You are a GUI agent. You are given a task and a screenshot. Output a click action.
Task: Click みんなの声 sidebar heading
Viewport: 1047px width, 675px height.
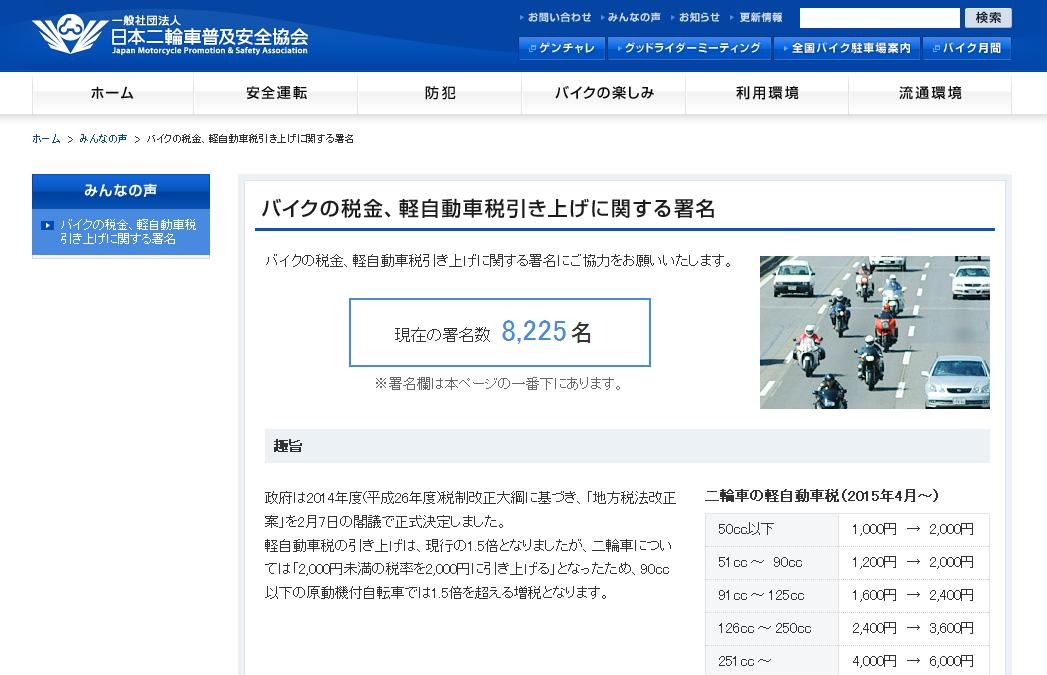pos(121,191)
